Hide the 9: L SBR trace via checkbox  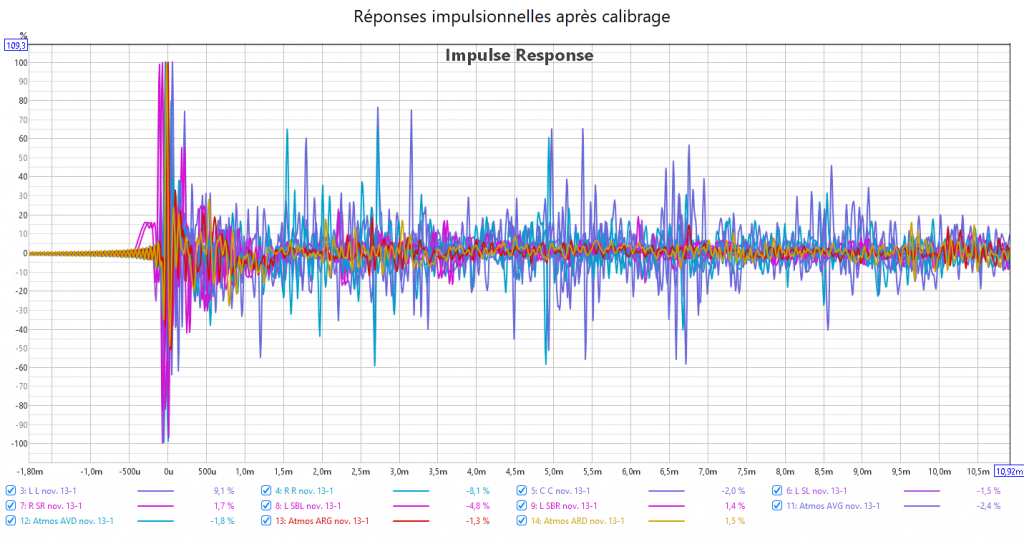(x=523, y=506)
